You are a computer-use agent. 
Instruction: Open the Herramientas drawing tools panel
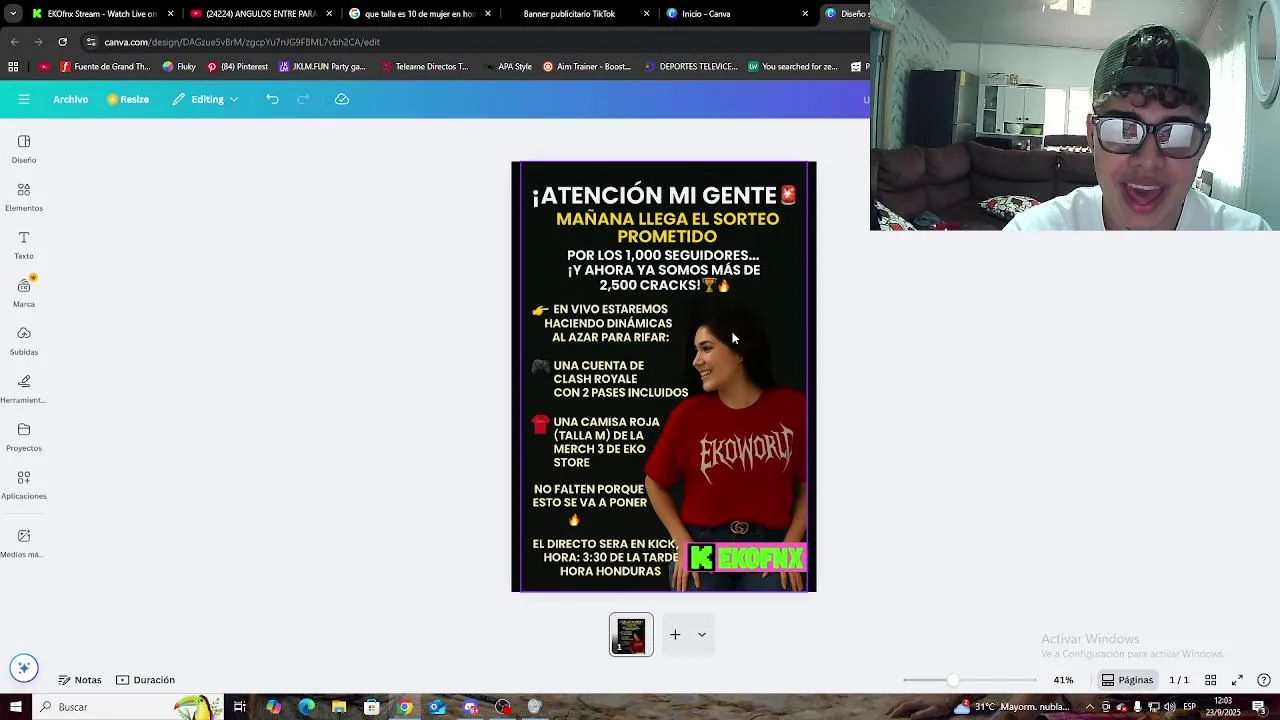[x=24, y=389]
